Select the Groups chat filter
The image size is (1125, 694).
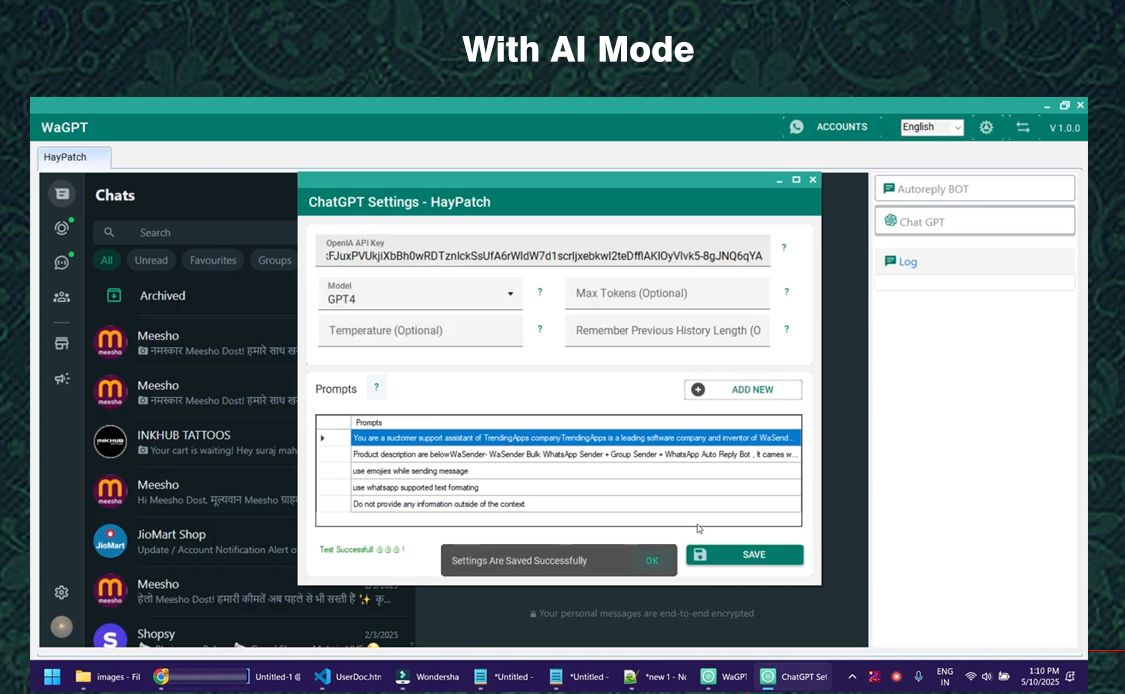[x=275, y=261]
